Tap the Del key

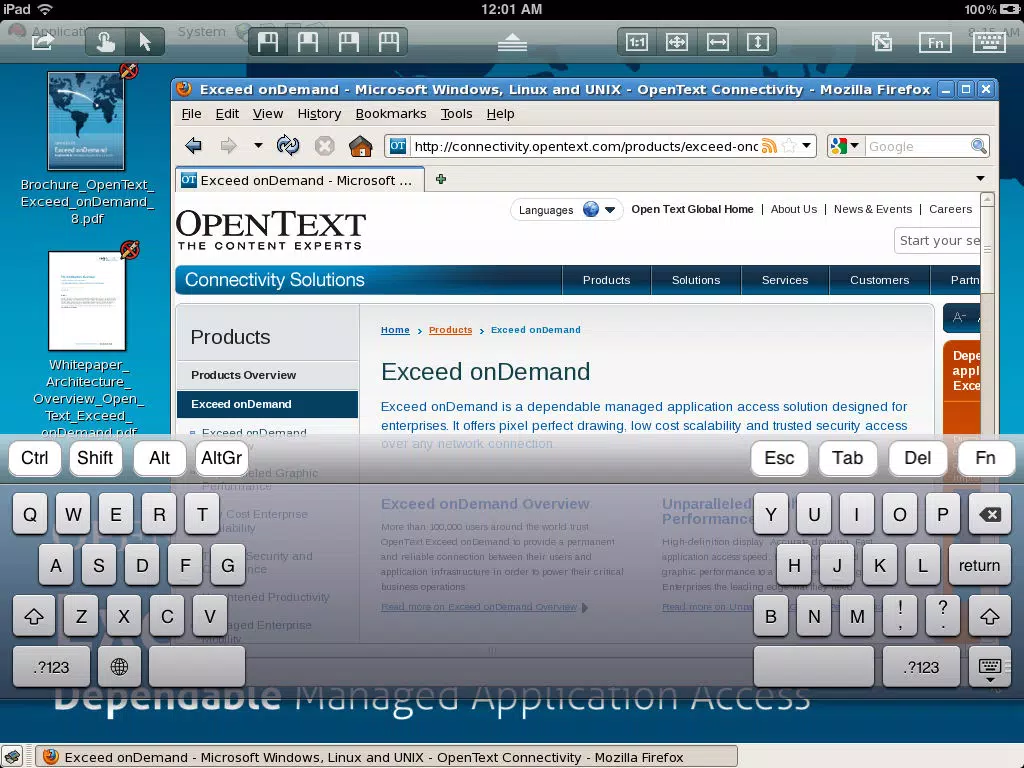coord(918,458)
